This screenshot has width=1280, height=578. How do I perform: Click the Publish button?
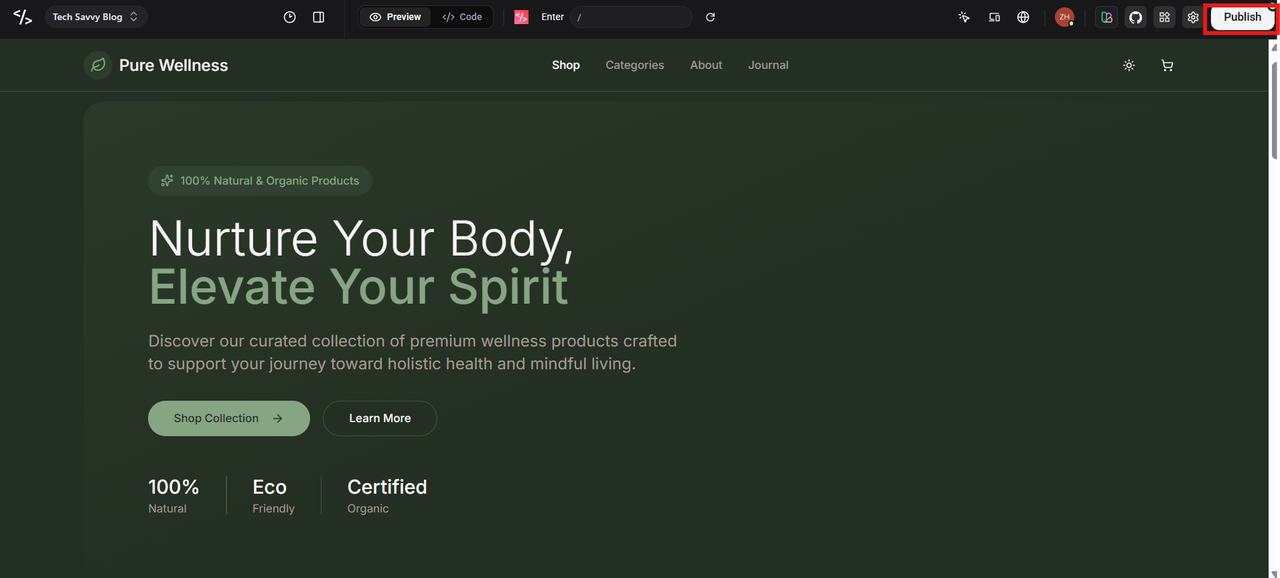1242,17
